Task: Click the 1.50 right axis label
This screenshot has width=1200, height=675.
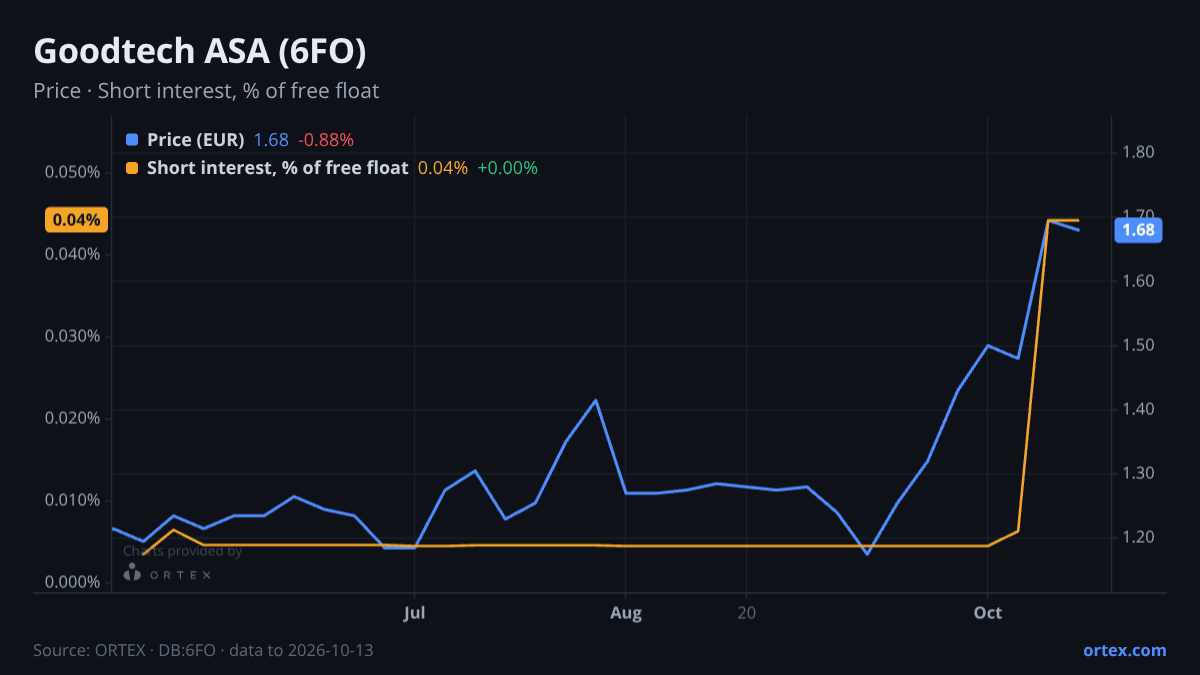Action: pyautogui.click(x=1139, y=345)
